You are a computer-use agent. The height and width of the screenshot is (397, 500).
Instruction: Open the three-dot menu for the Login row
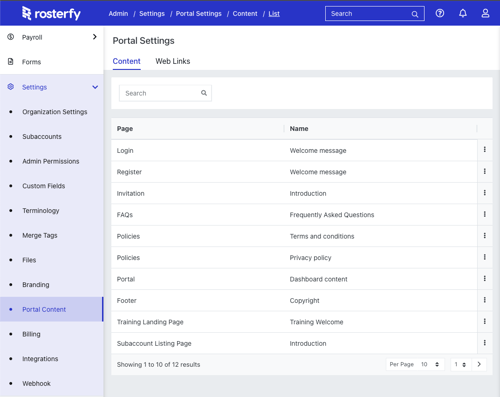[485, 150]
